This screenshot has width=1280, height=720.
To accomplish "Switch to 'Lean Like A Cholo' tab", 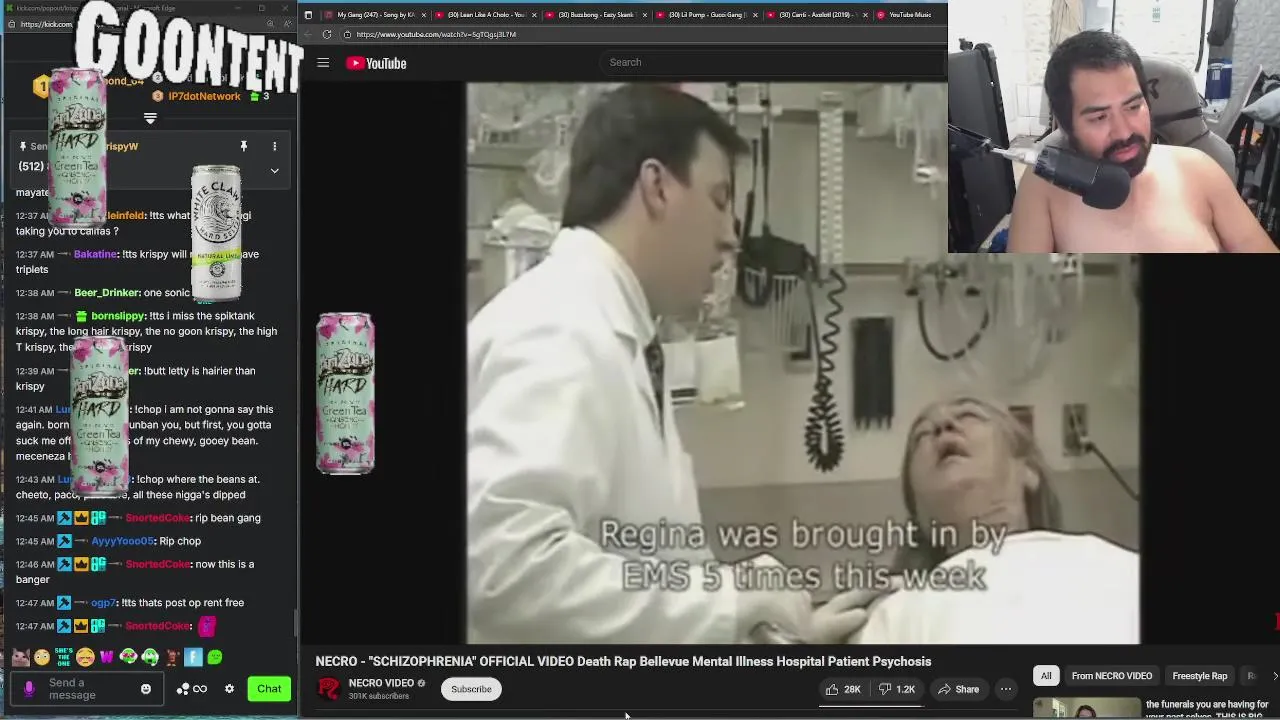I will pos(485,15).
